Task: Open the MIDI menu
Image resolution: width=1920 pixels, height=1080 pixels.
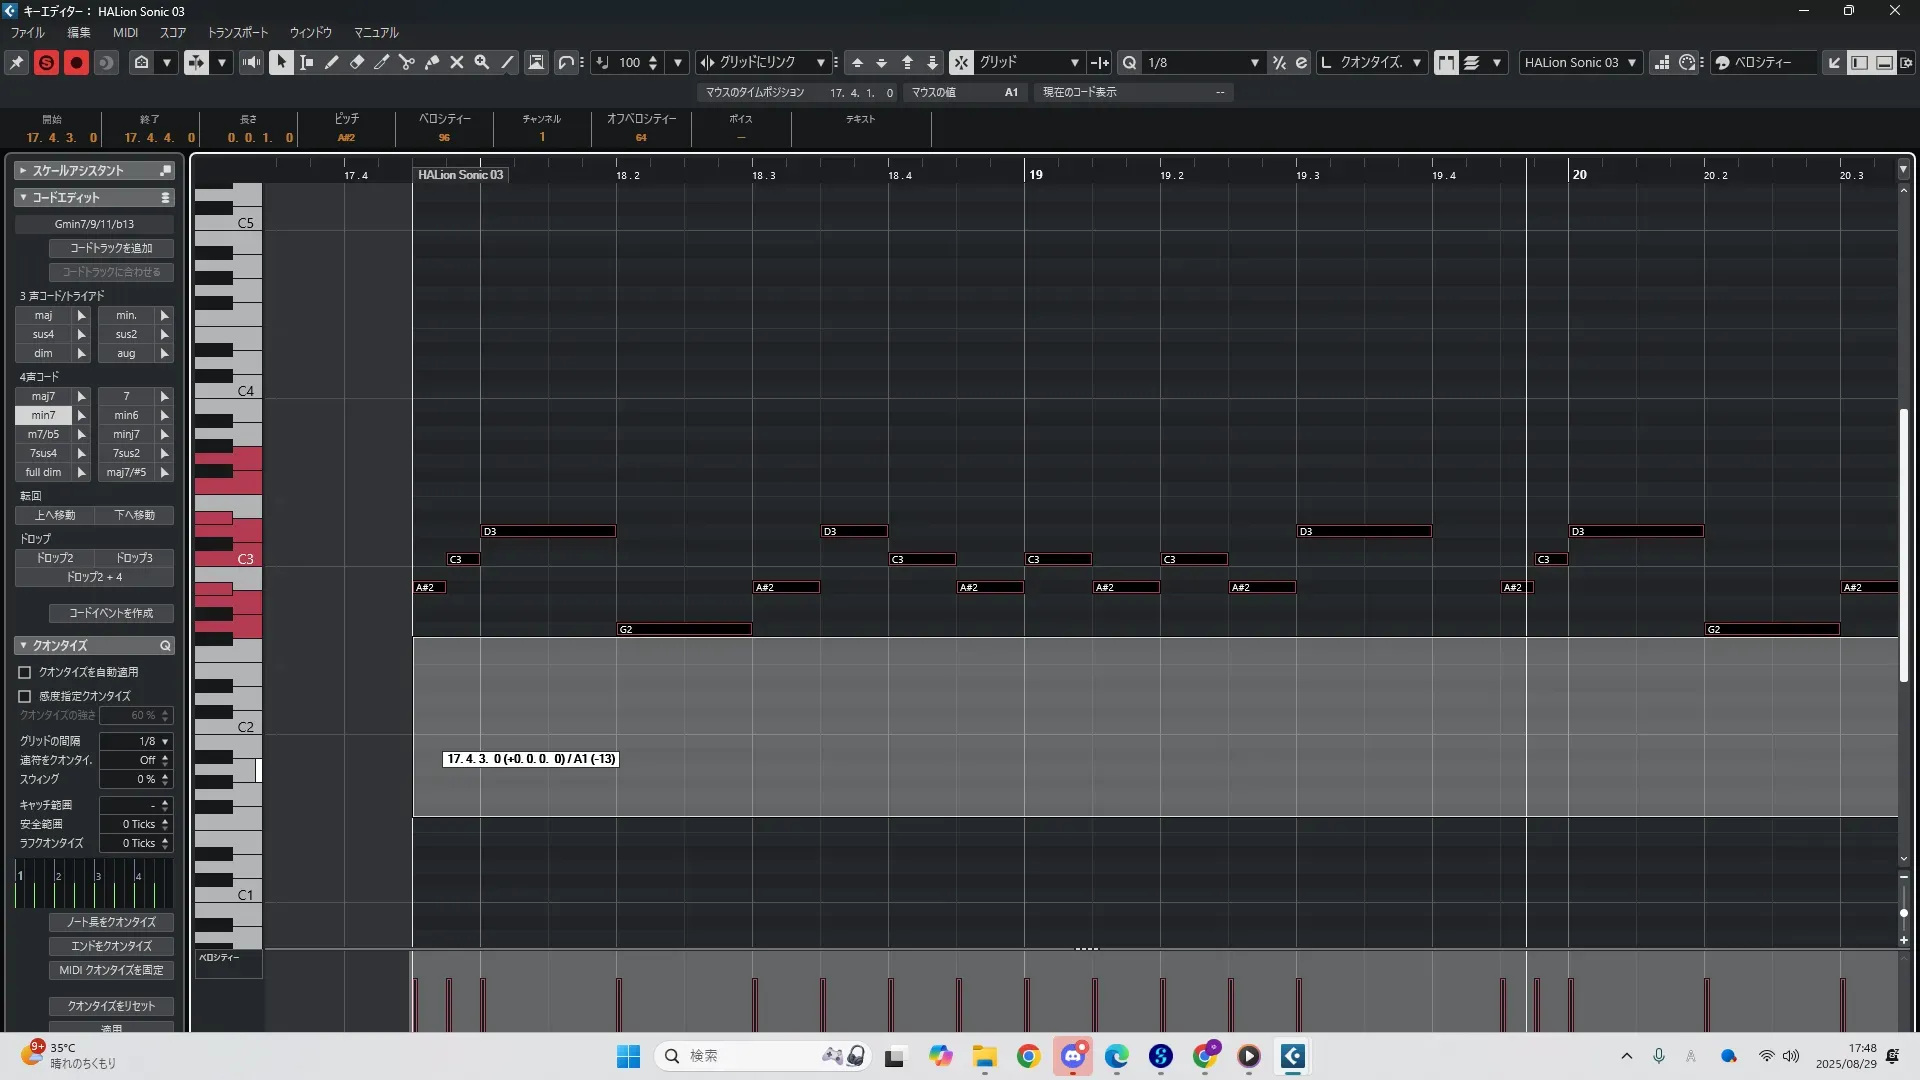Action: click(x=125, y=32)
